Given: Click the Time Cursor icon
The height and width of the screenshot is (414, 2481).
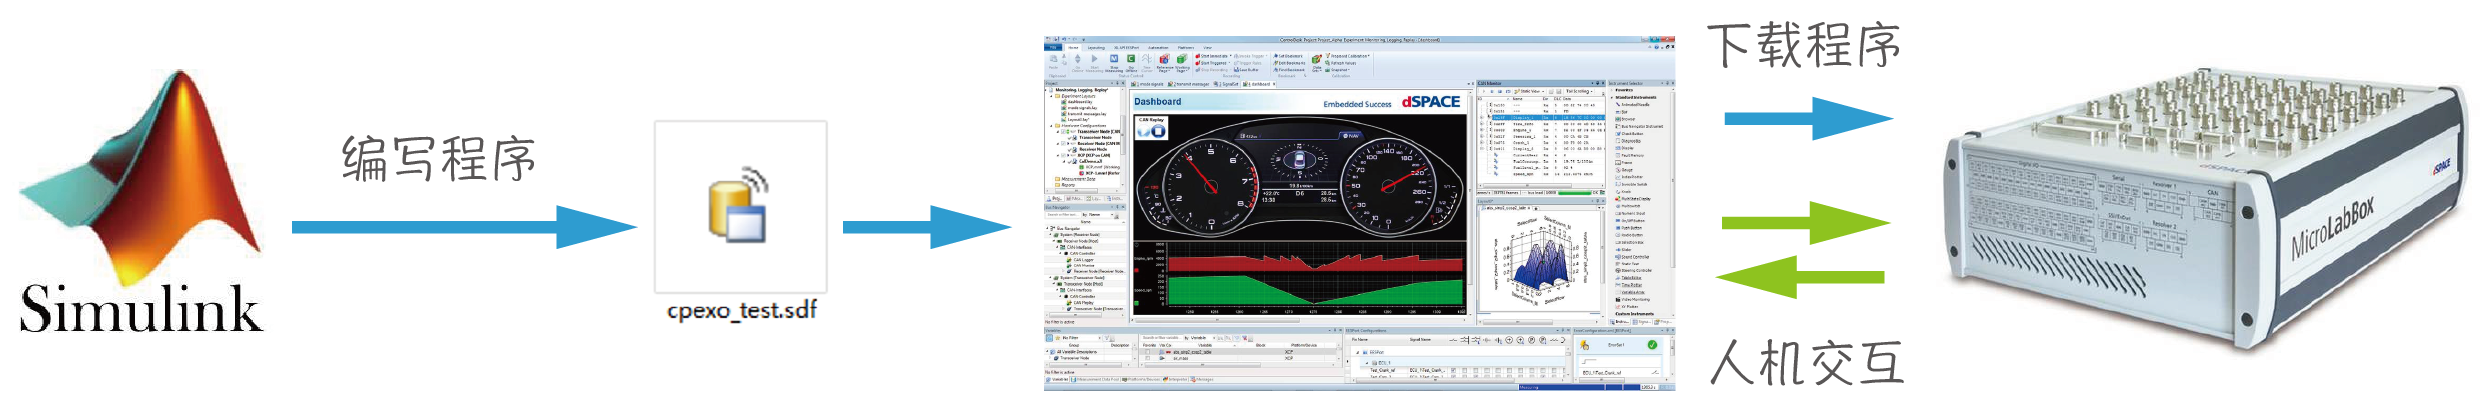Looking at the screenshot, I should (x=1146, y=58).
